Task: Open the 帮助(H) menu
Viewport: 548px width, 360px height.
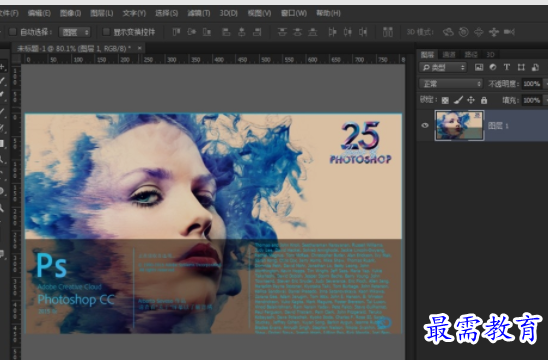Action: click(329, 13)
